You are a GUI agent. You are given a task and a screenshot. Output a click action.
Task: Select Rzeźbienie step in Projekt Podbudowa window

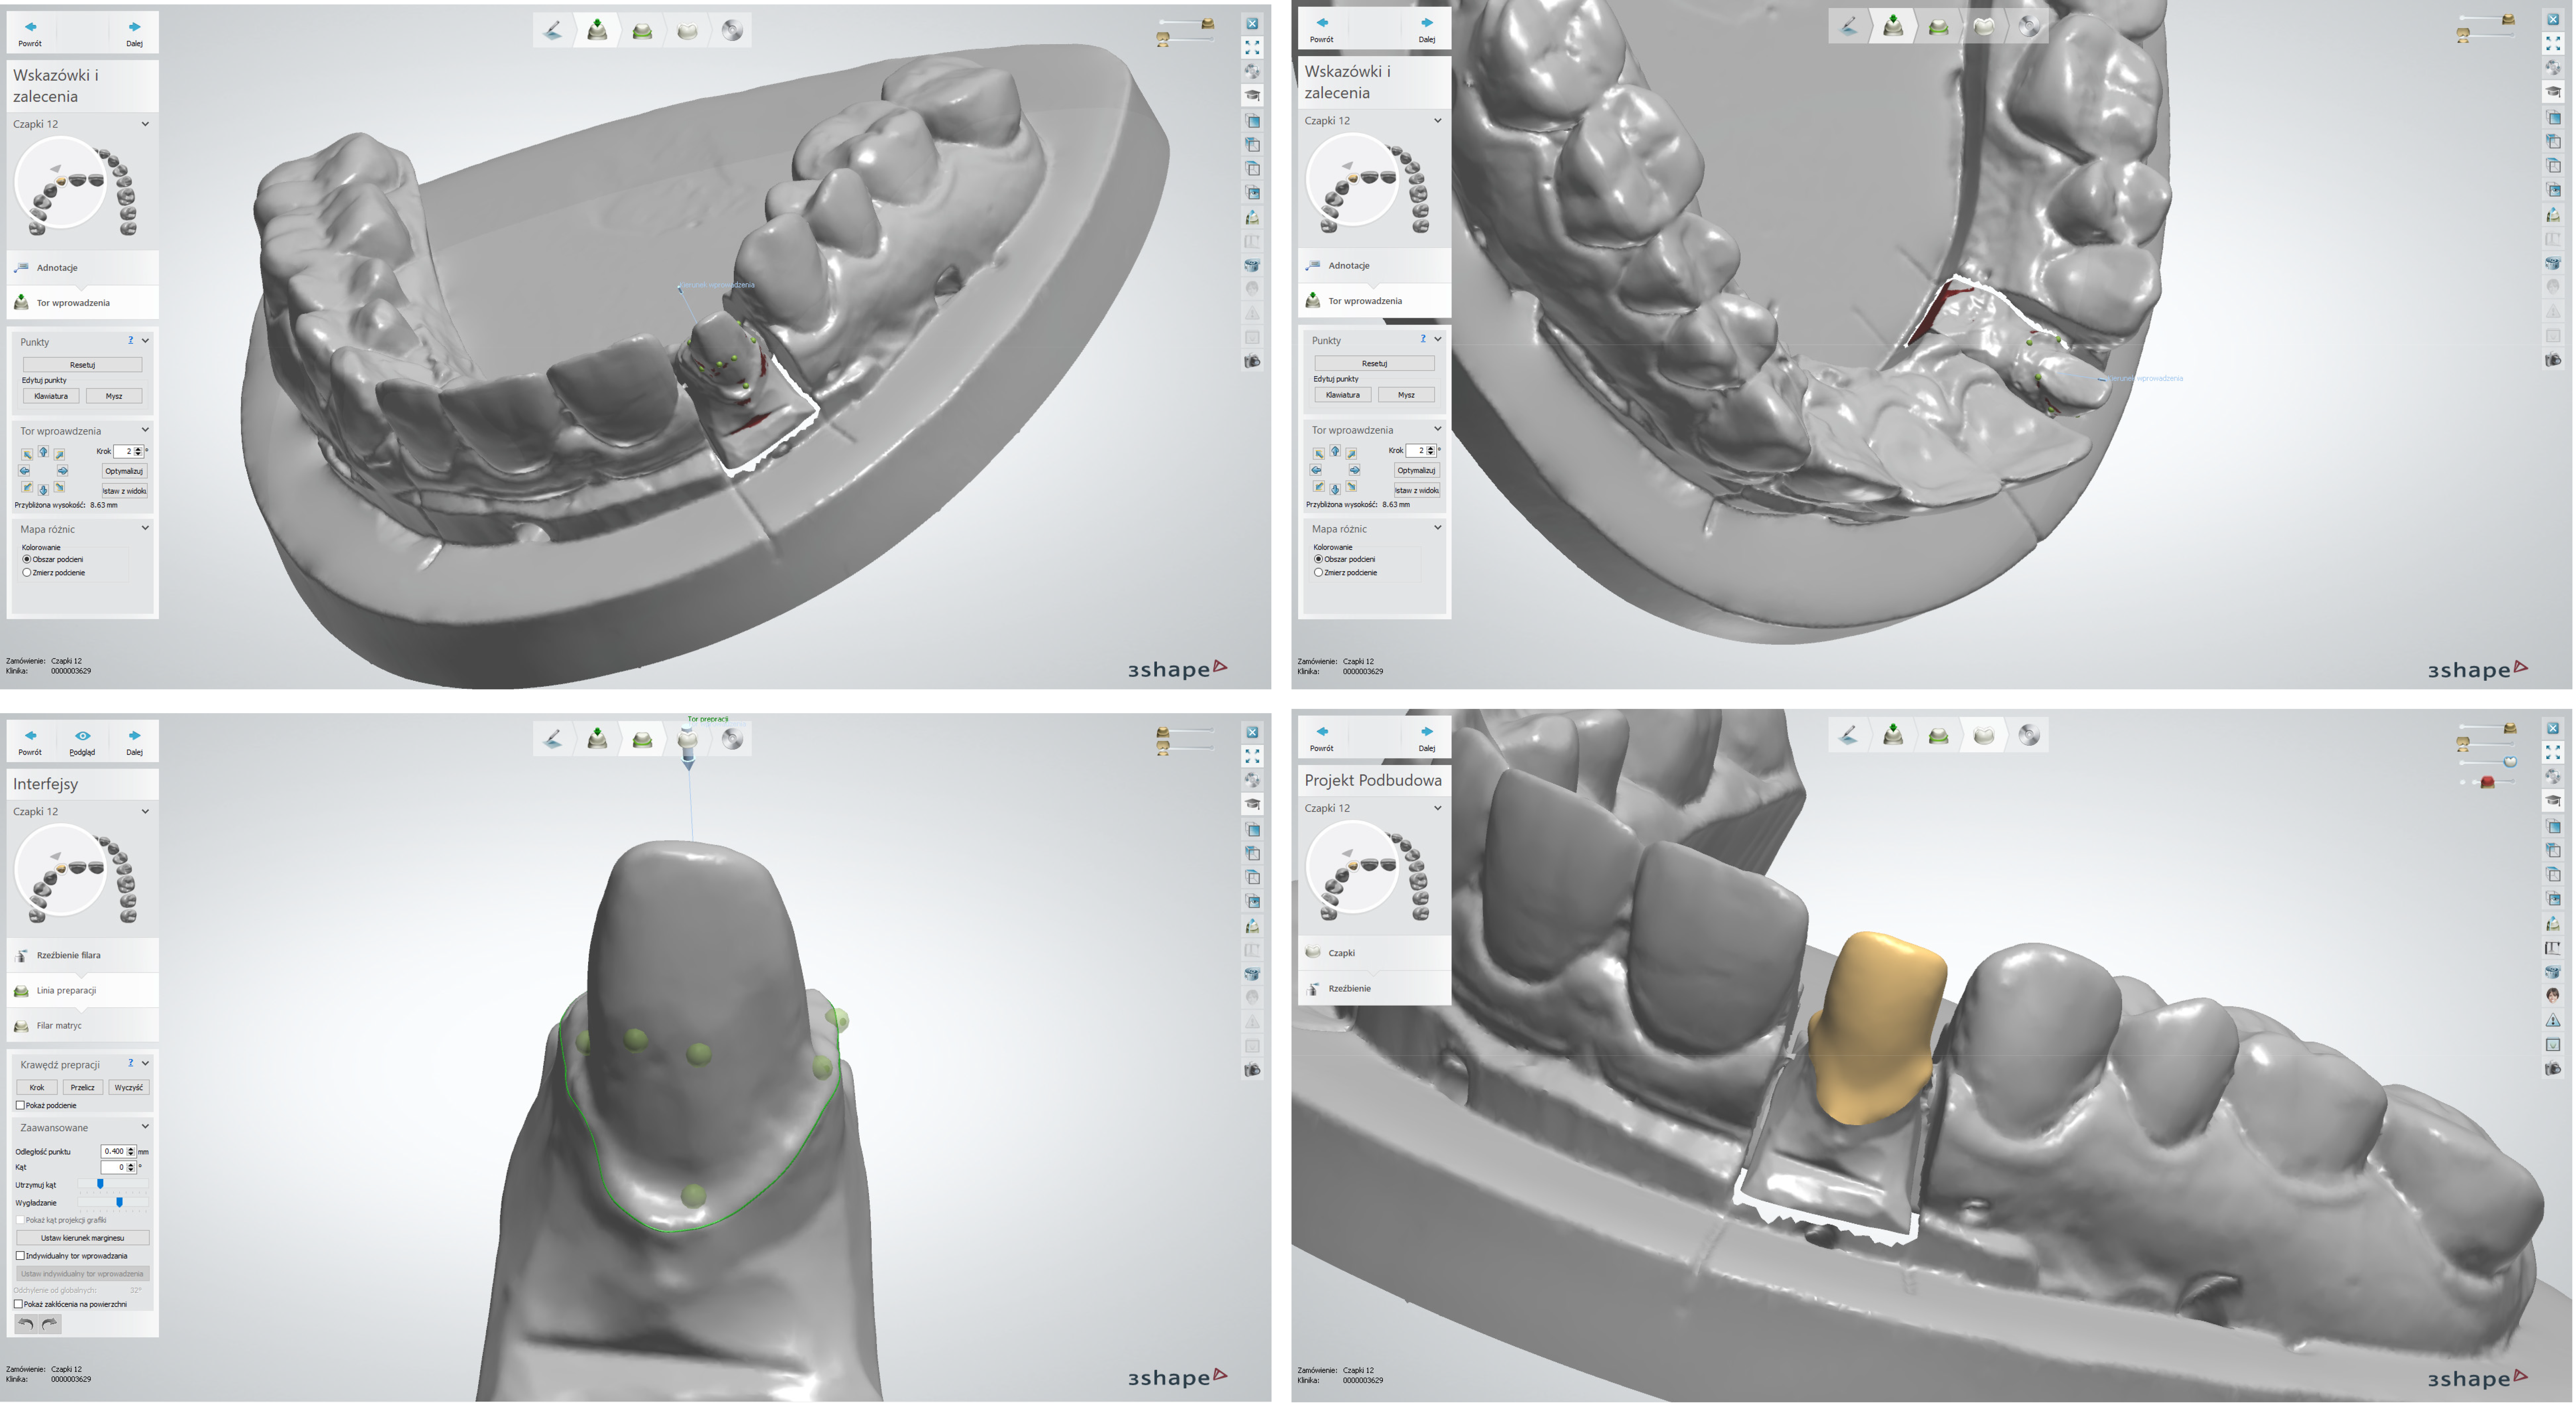pos(1374,988)
